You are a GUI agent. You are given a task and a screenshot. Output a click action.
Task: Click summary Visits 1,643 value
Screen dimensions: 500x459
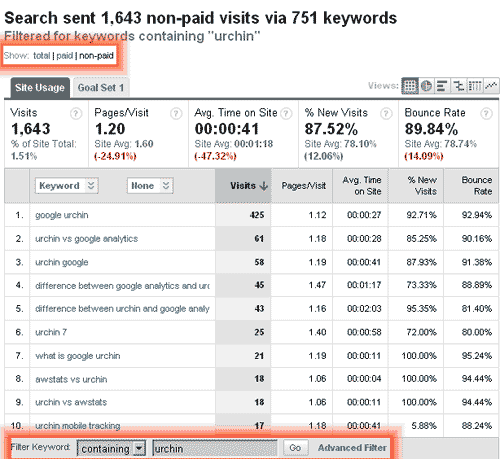[31, 129]
